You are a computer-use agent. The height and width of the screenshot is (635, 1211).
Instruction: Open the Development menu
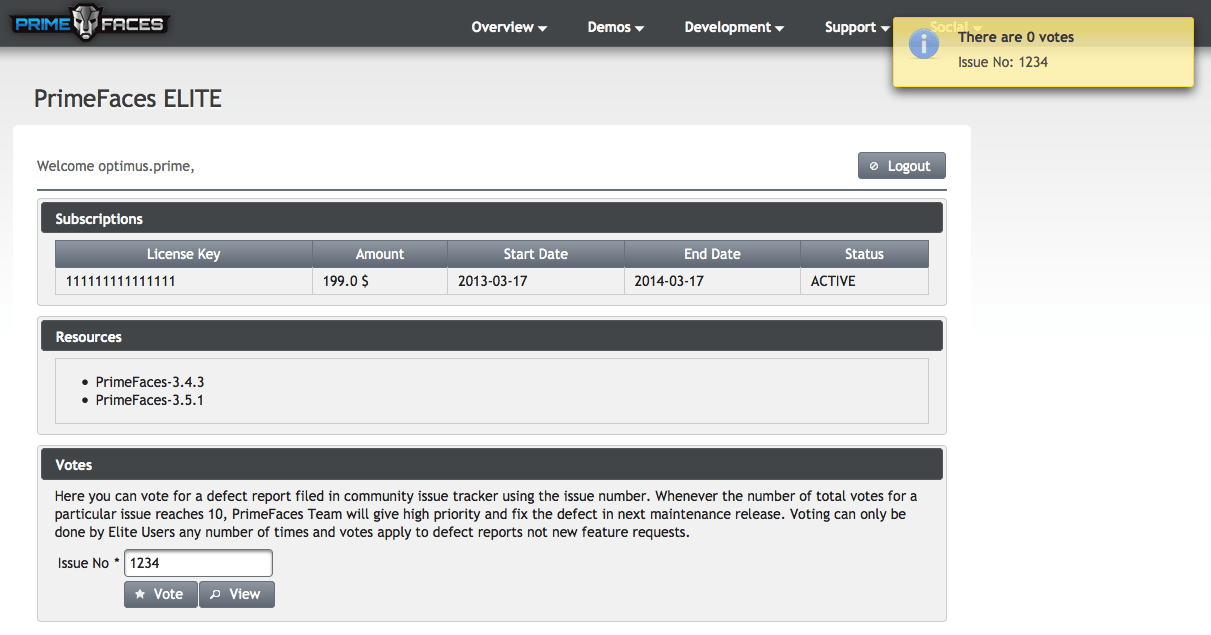tap(734, 27)
